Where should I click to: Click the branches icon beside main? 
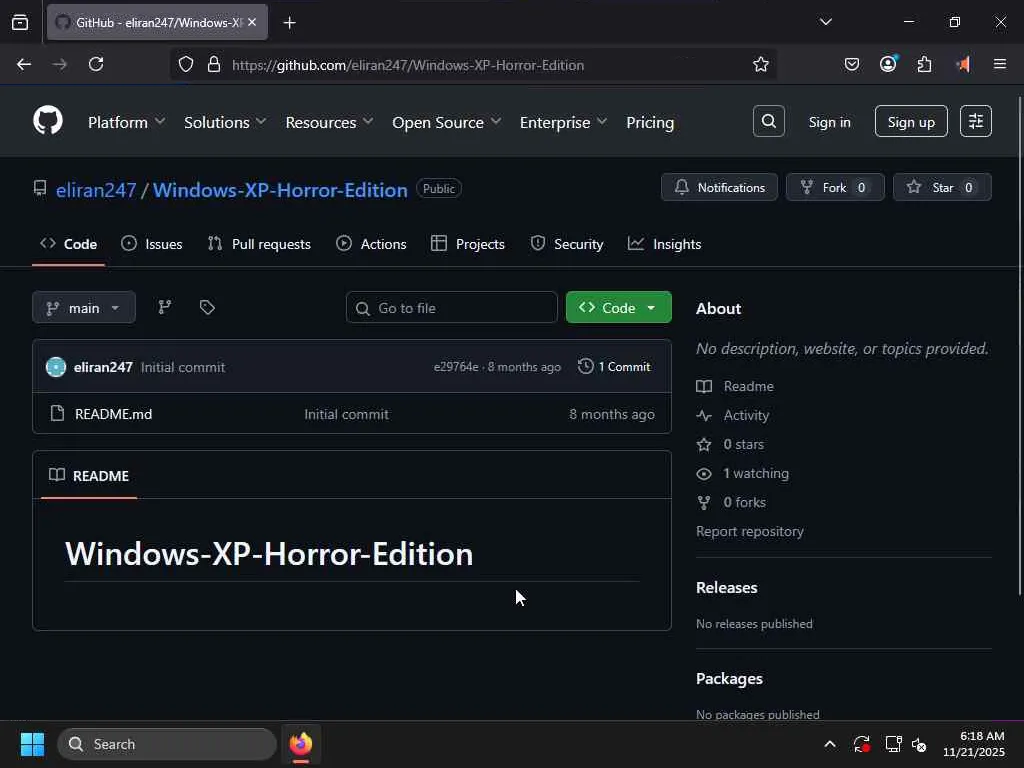(x=165, y=308)
